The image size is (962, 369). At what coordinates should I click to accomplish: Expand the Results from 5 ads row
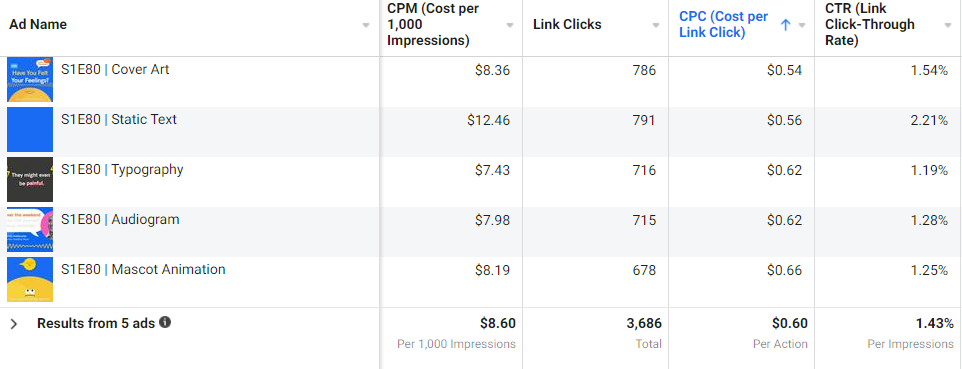14,324
